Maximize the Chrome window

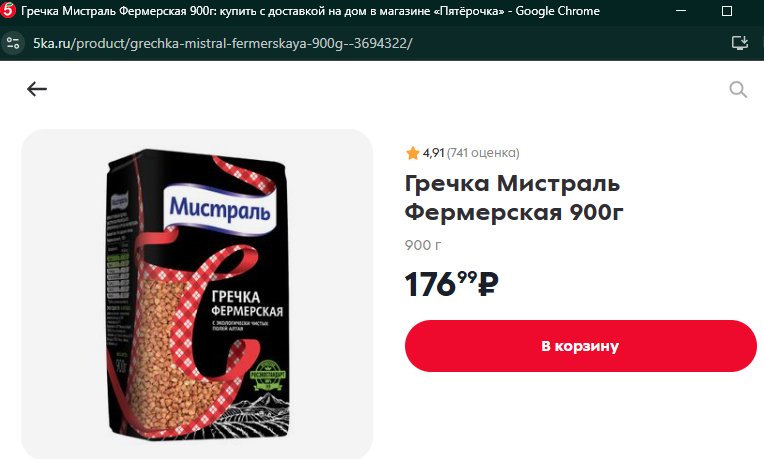tap(726, 11)
